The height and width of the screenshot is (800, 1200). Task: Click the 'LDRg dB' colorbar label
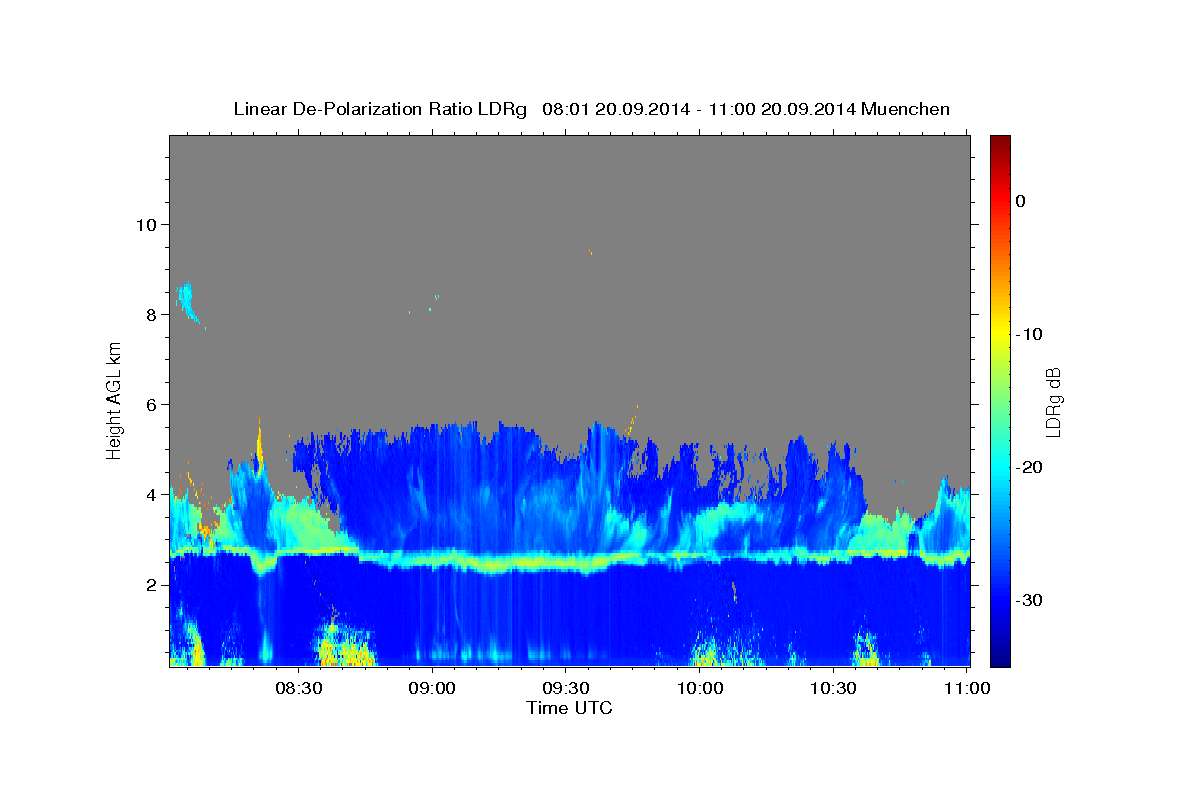click(x=1053, y=401)
